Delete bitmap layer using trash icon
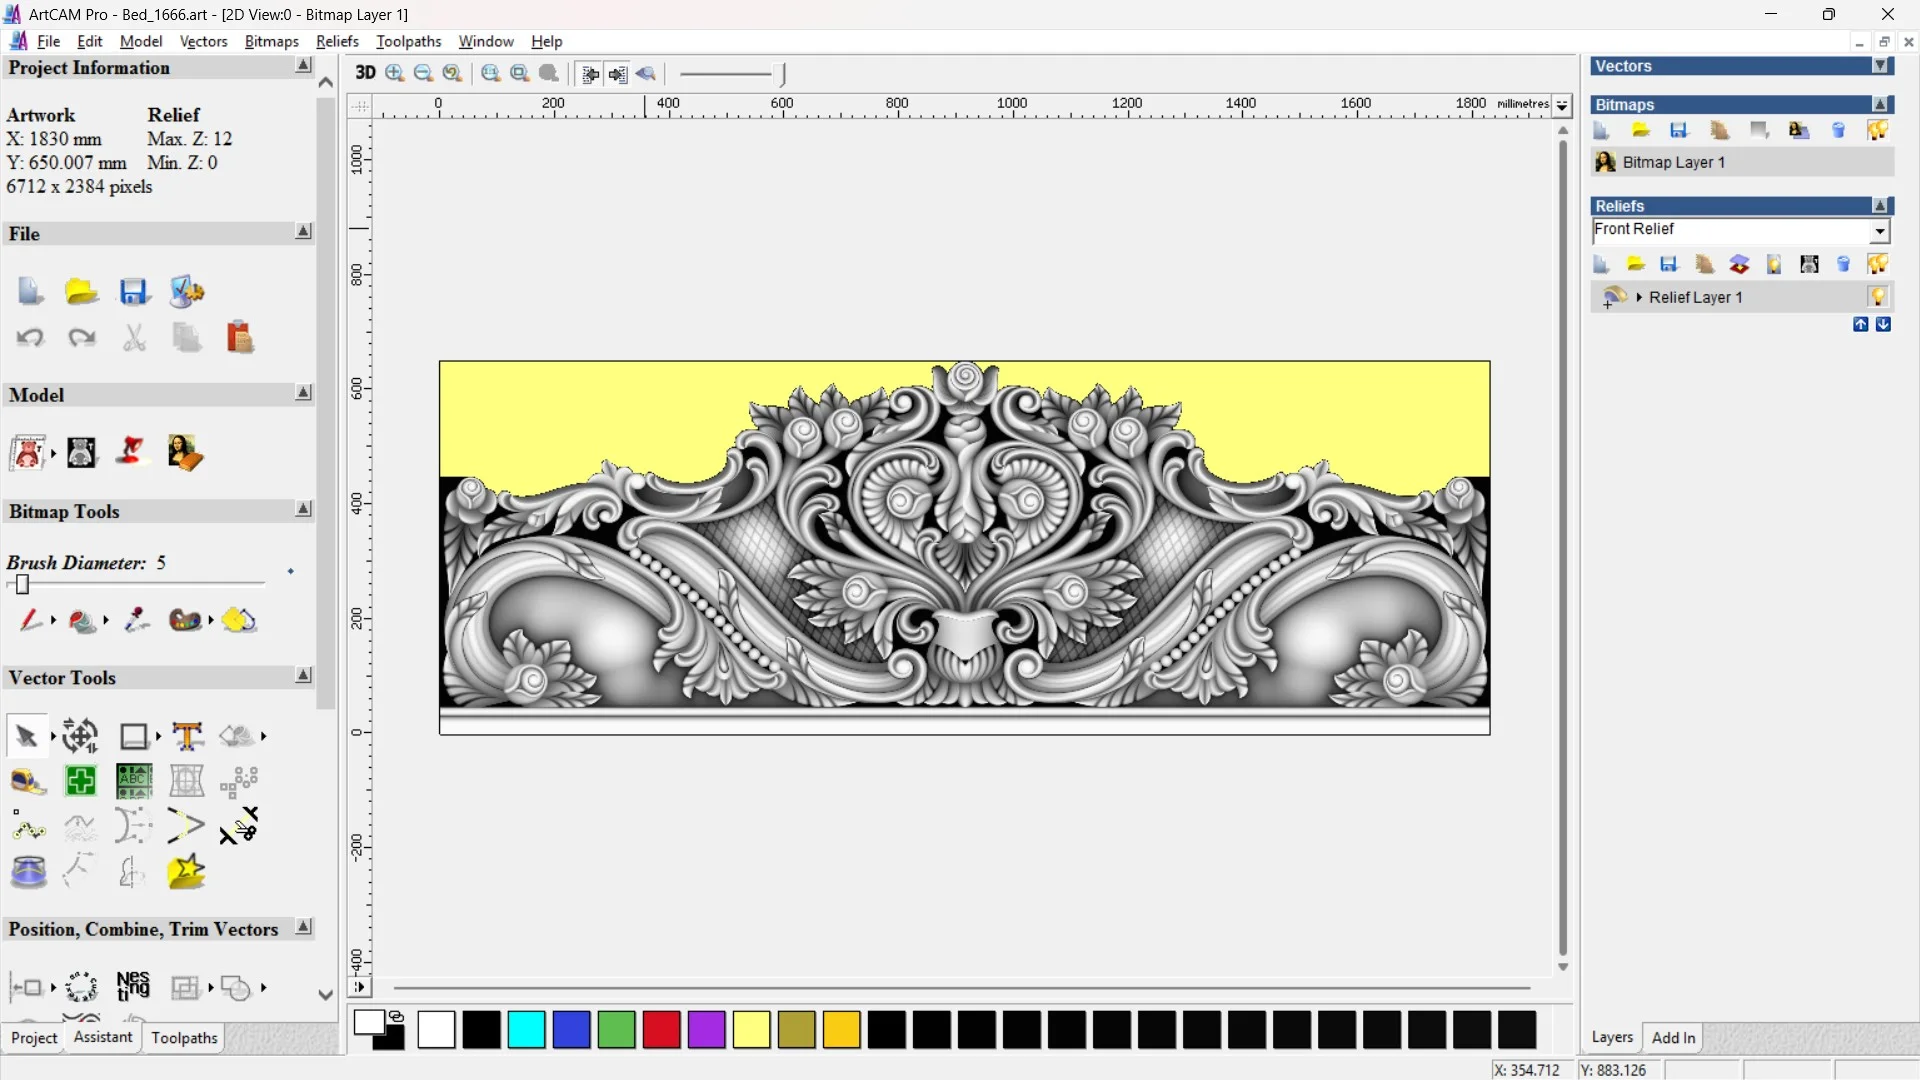Screen dimensions: 1920x1080 (x=1838, y=131)
